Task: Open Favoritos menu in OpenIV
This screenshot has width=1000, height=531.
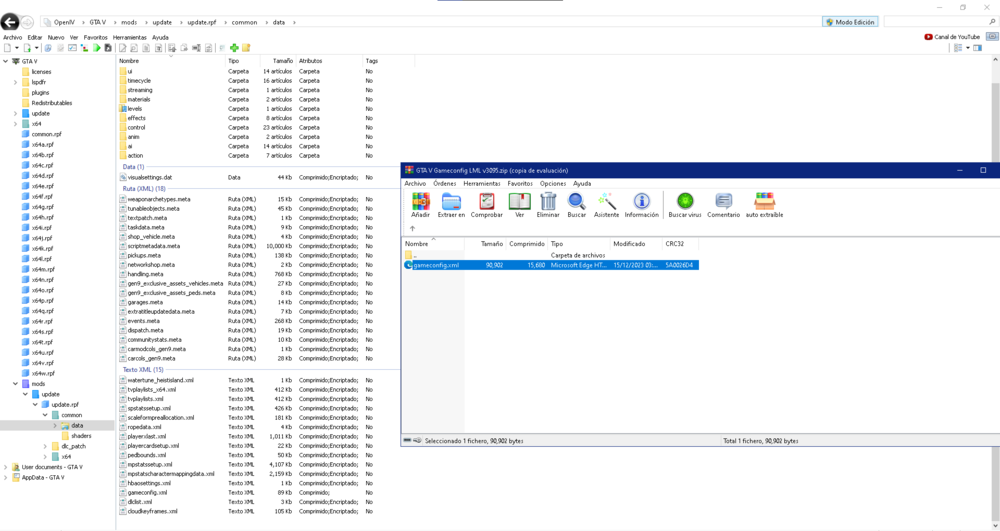Action: [x=96, y=38]
